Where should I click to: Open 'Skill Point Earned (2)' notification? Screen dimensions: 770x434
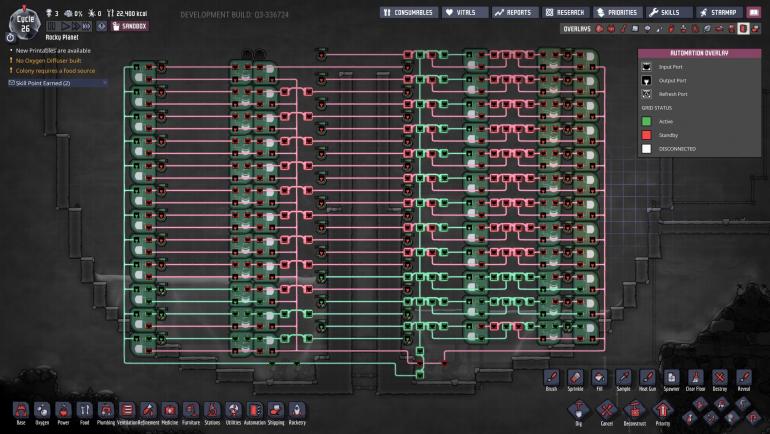pos(57,83)
